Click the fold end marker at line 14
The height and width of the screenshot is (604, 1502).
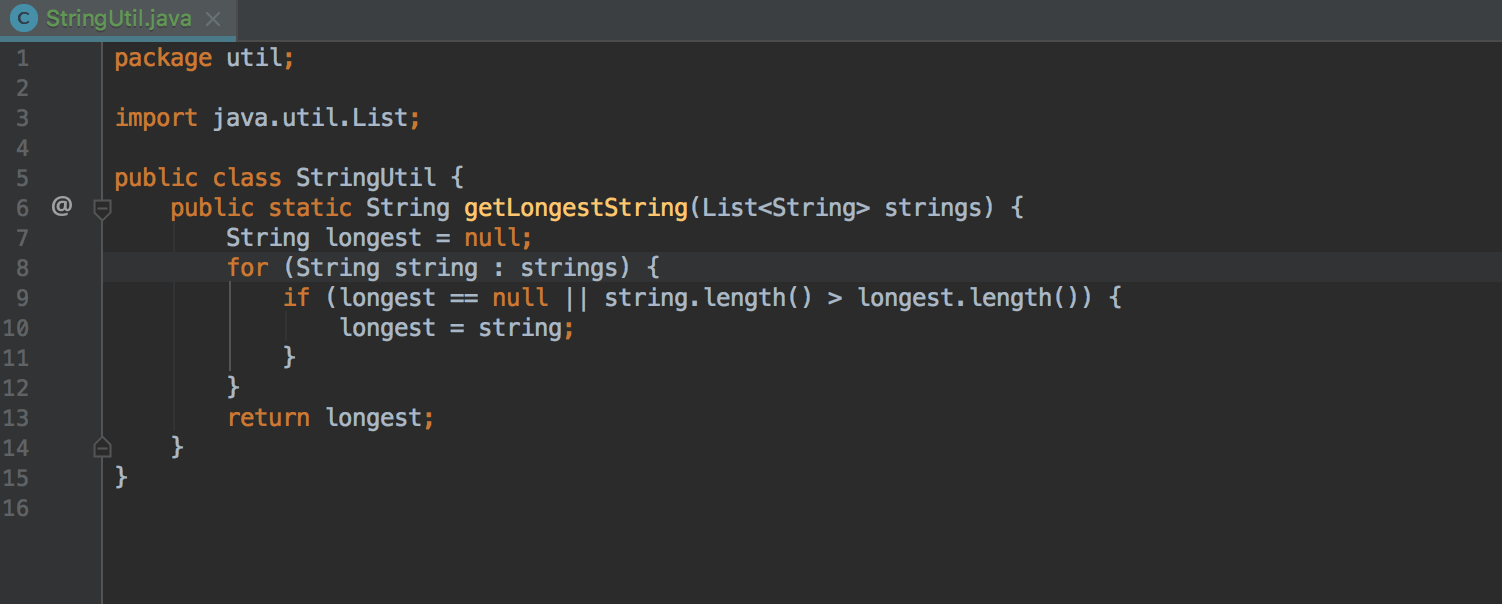coord(102,447)
